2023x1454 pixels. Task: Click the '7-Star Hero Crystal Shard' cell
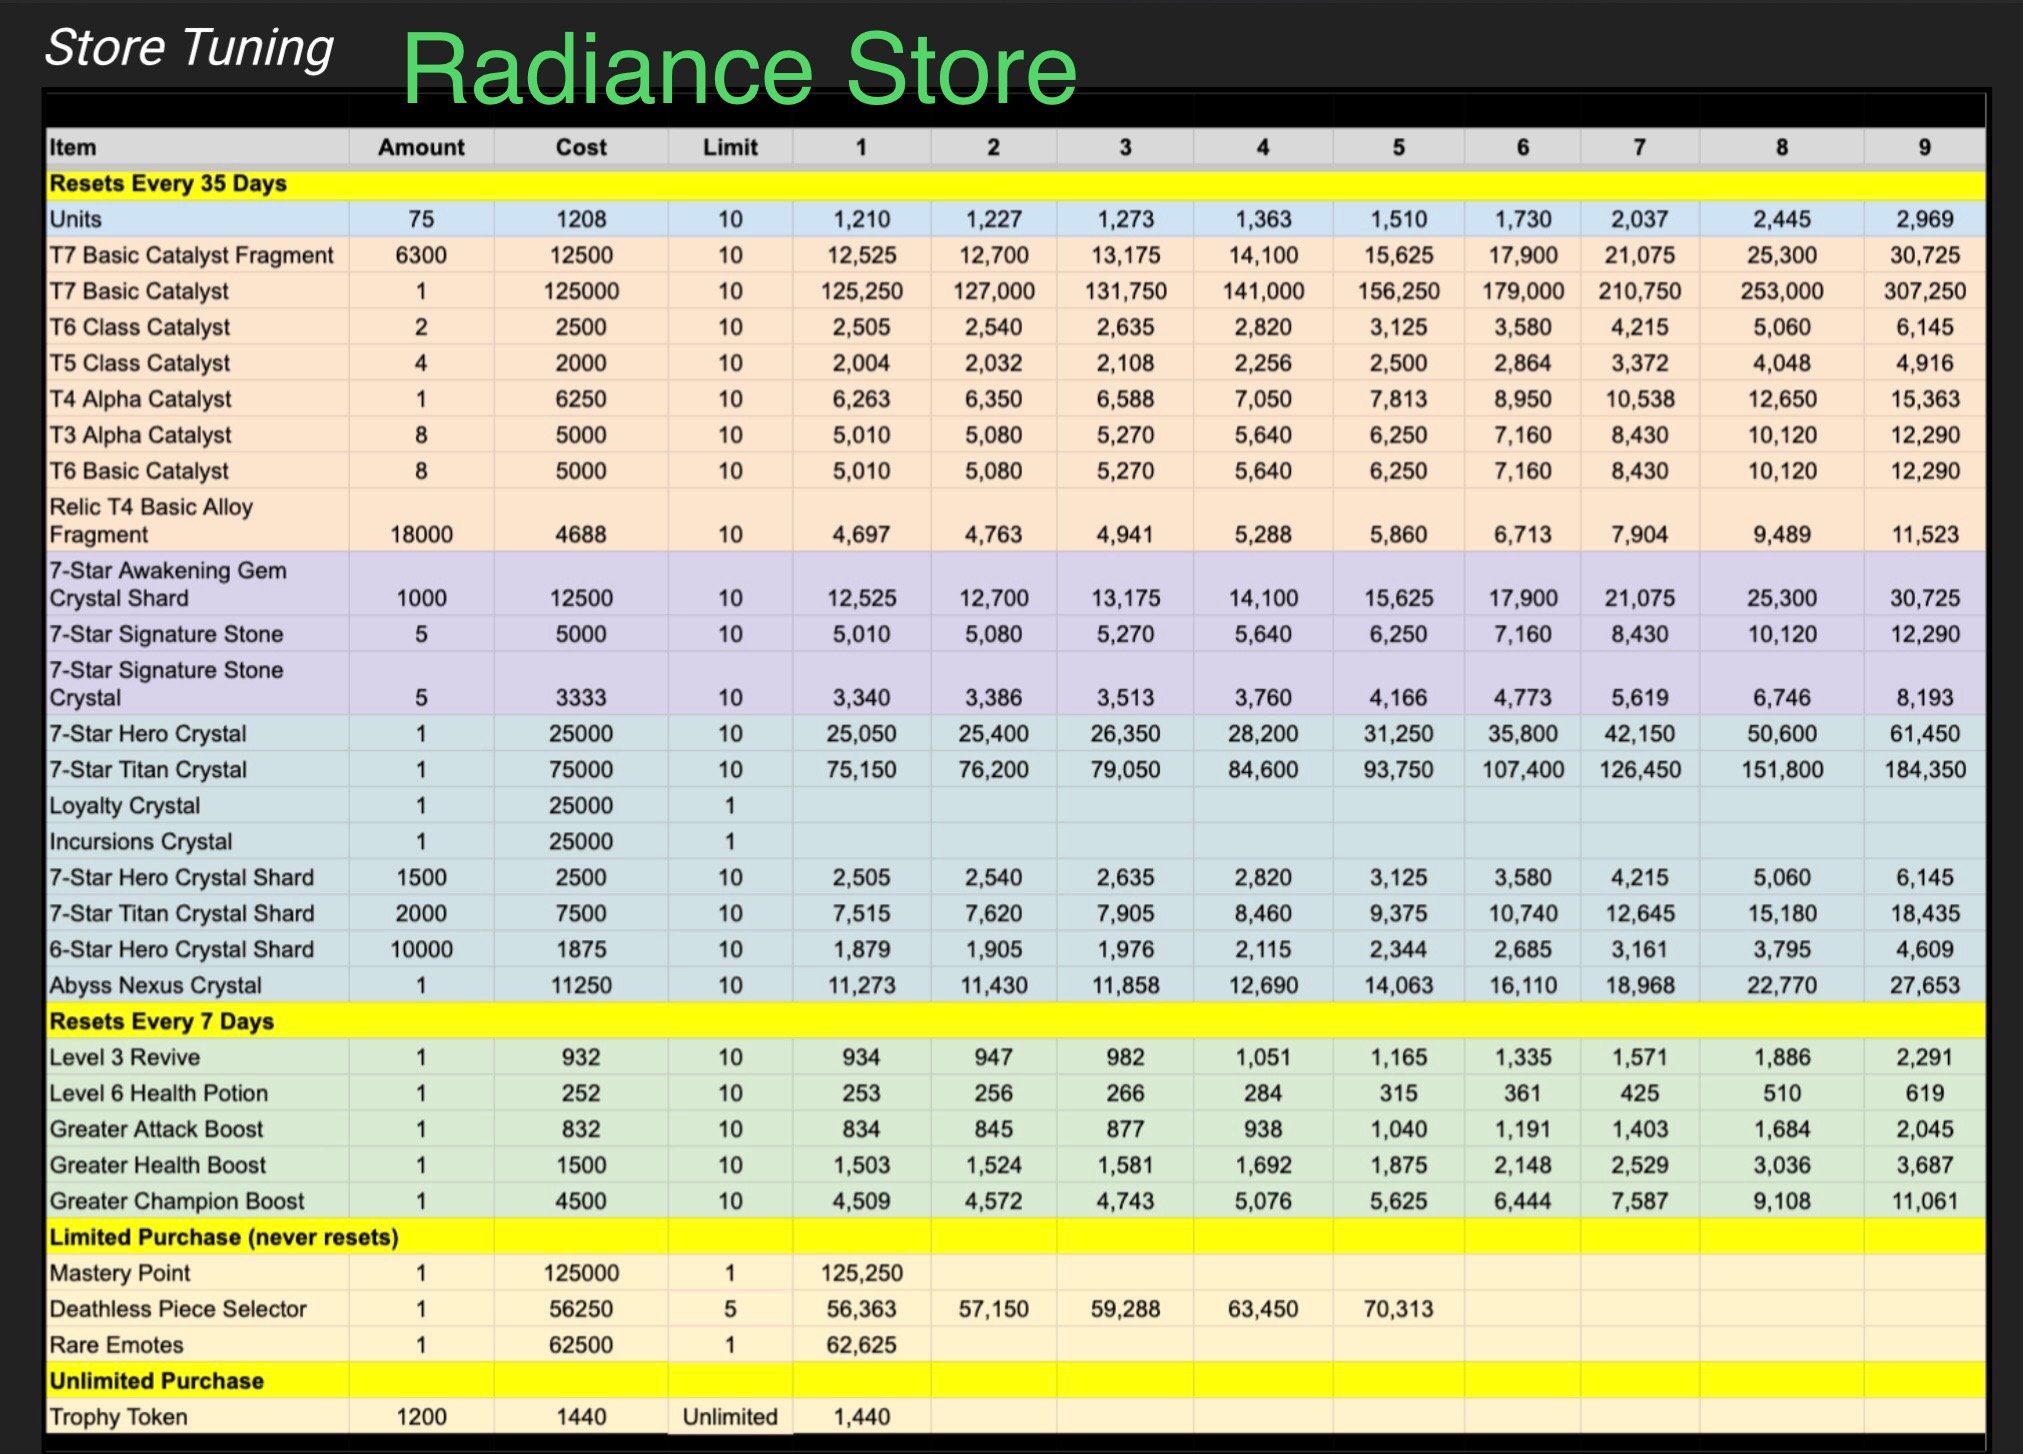[197, 878]
